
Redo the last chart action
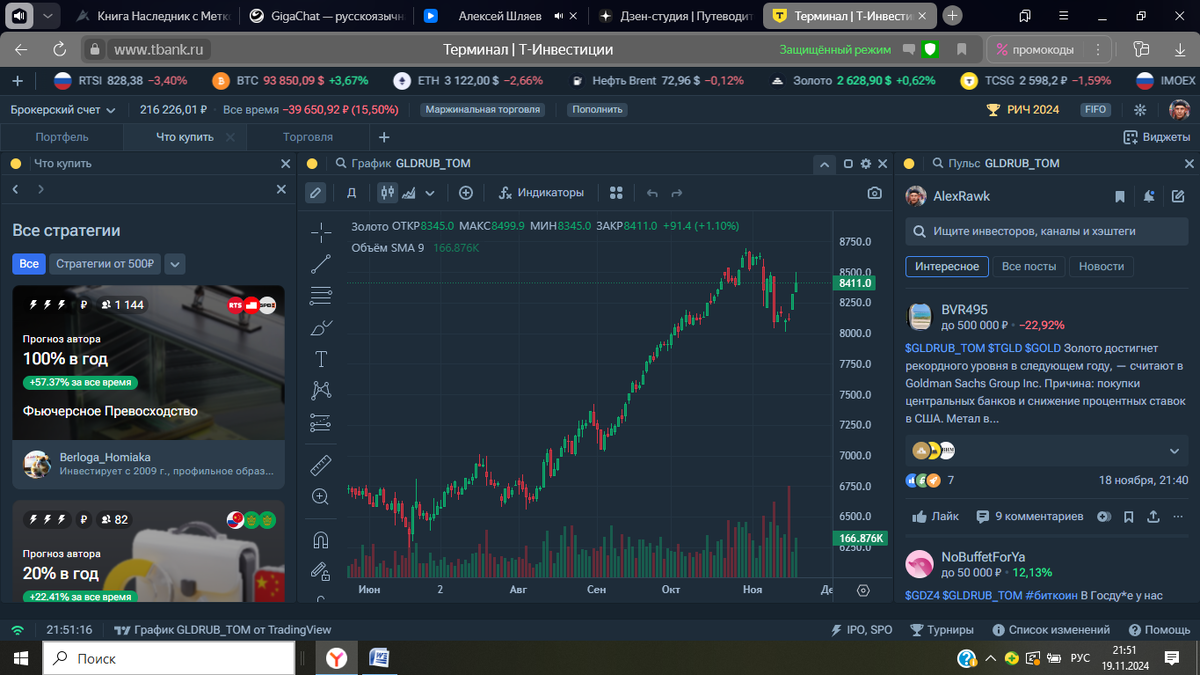(x=677, y=193)
